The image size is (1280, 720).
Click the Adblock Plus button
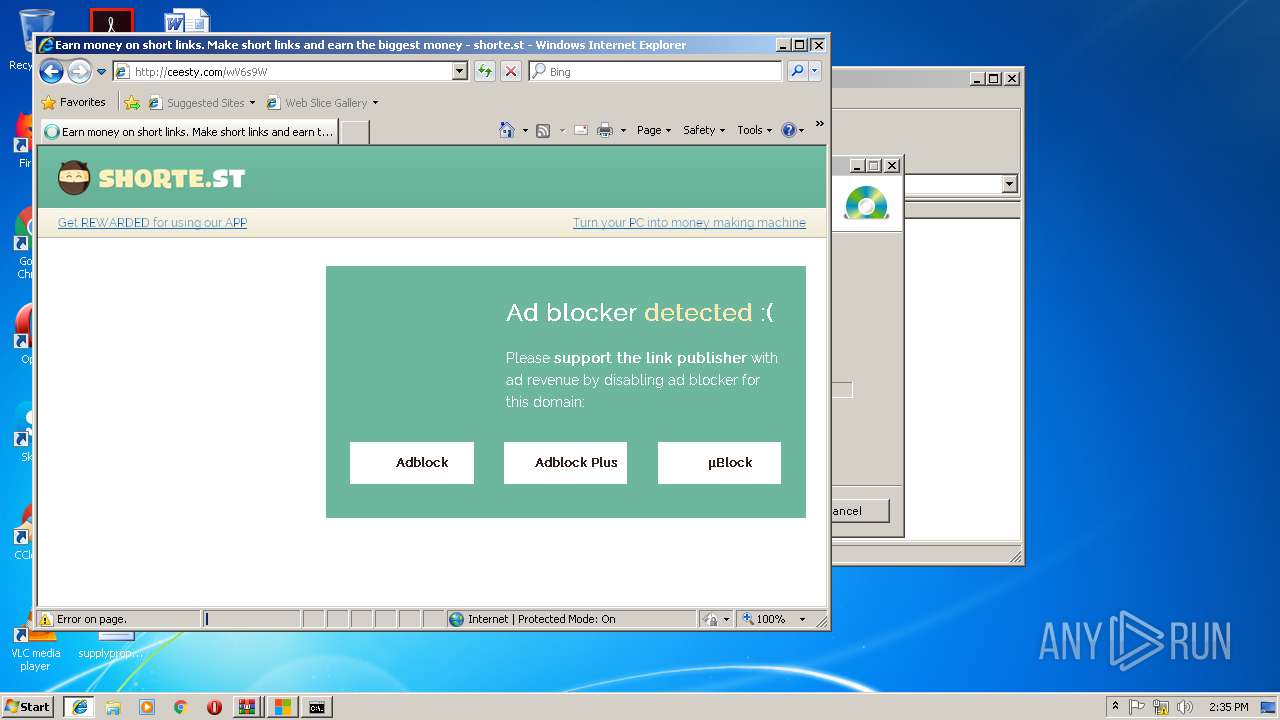(x=565, y=462)
